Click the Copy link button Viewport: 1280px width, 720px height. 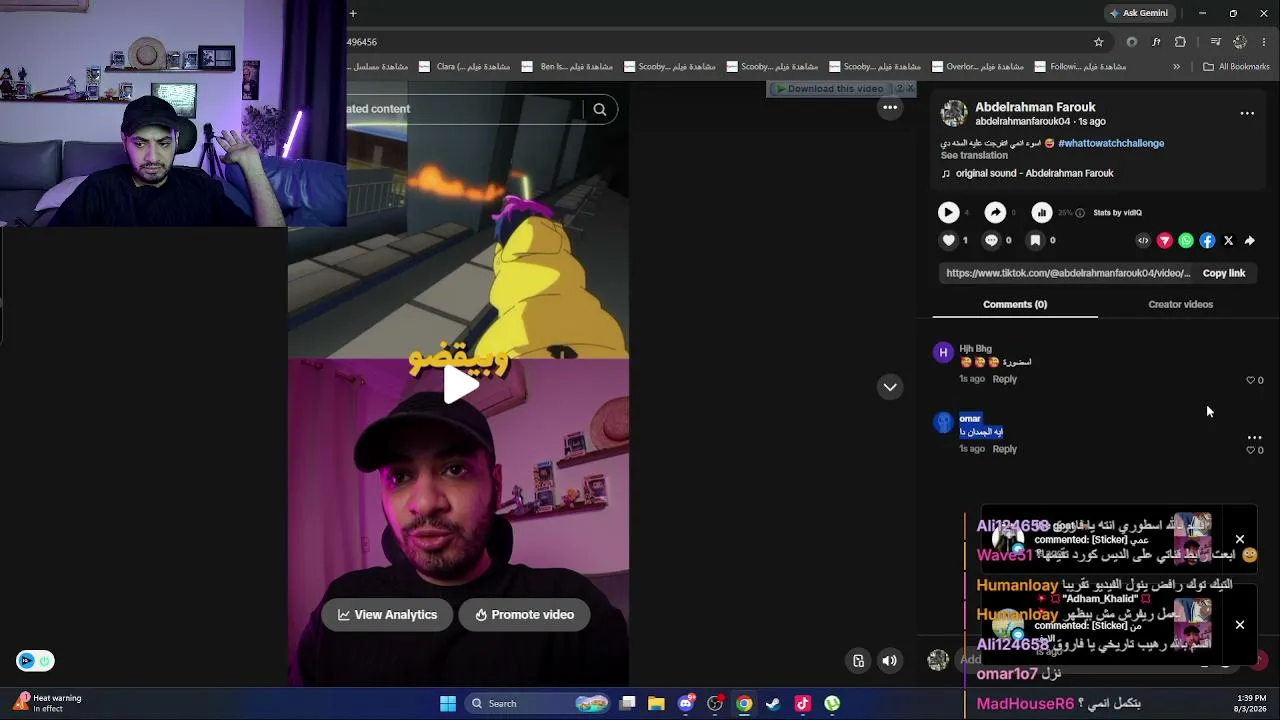coord(1224,273)
